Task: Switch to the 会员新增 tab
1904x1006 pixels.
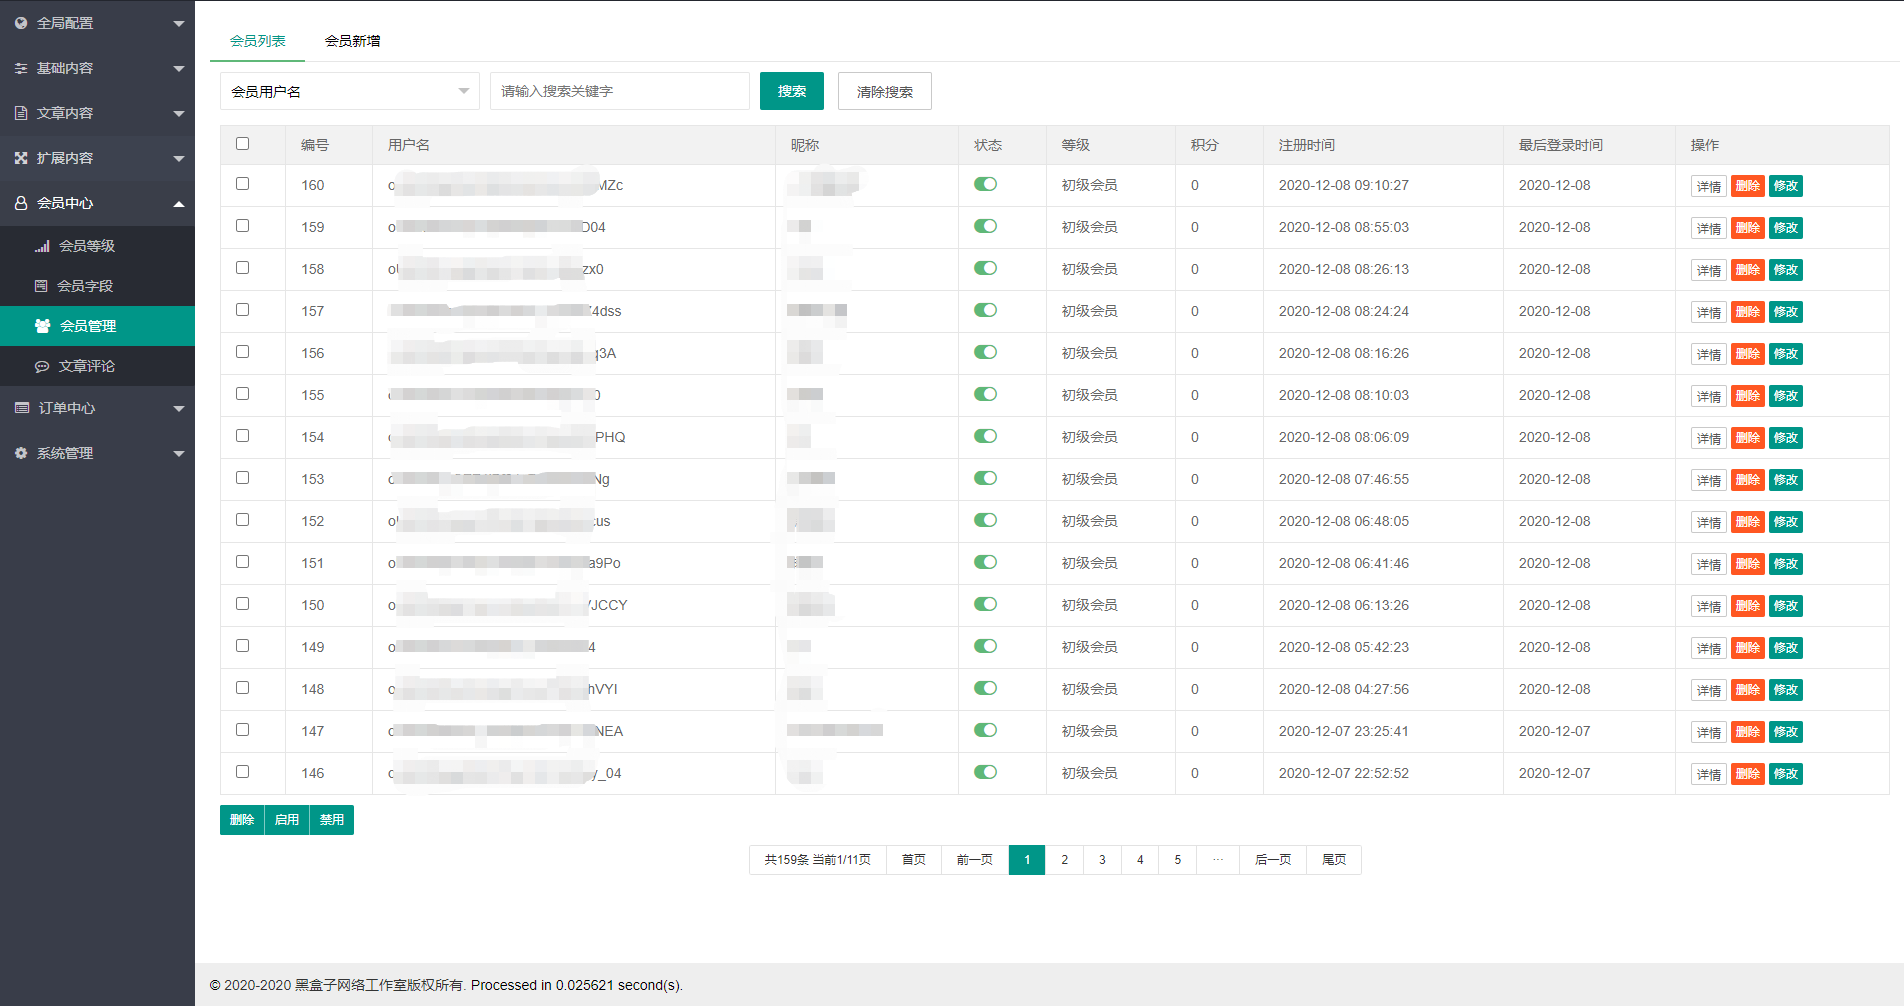Action: coord(352,41)
